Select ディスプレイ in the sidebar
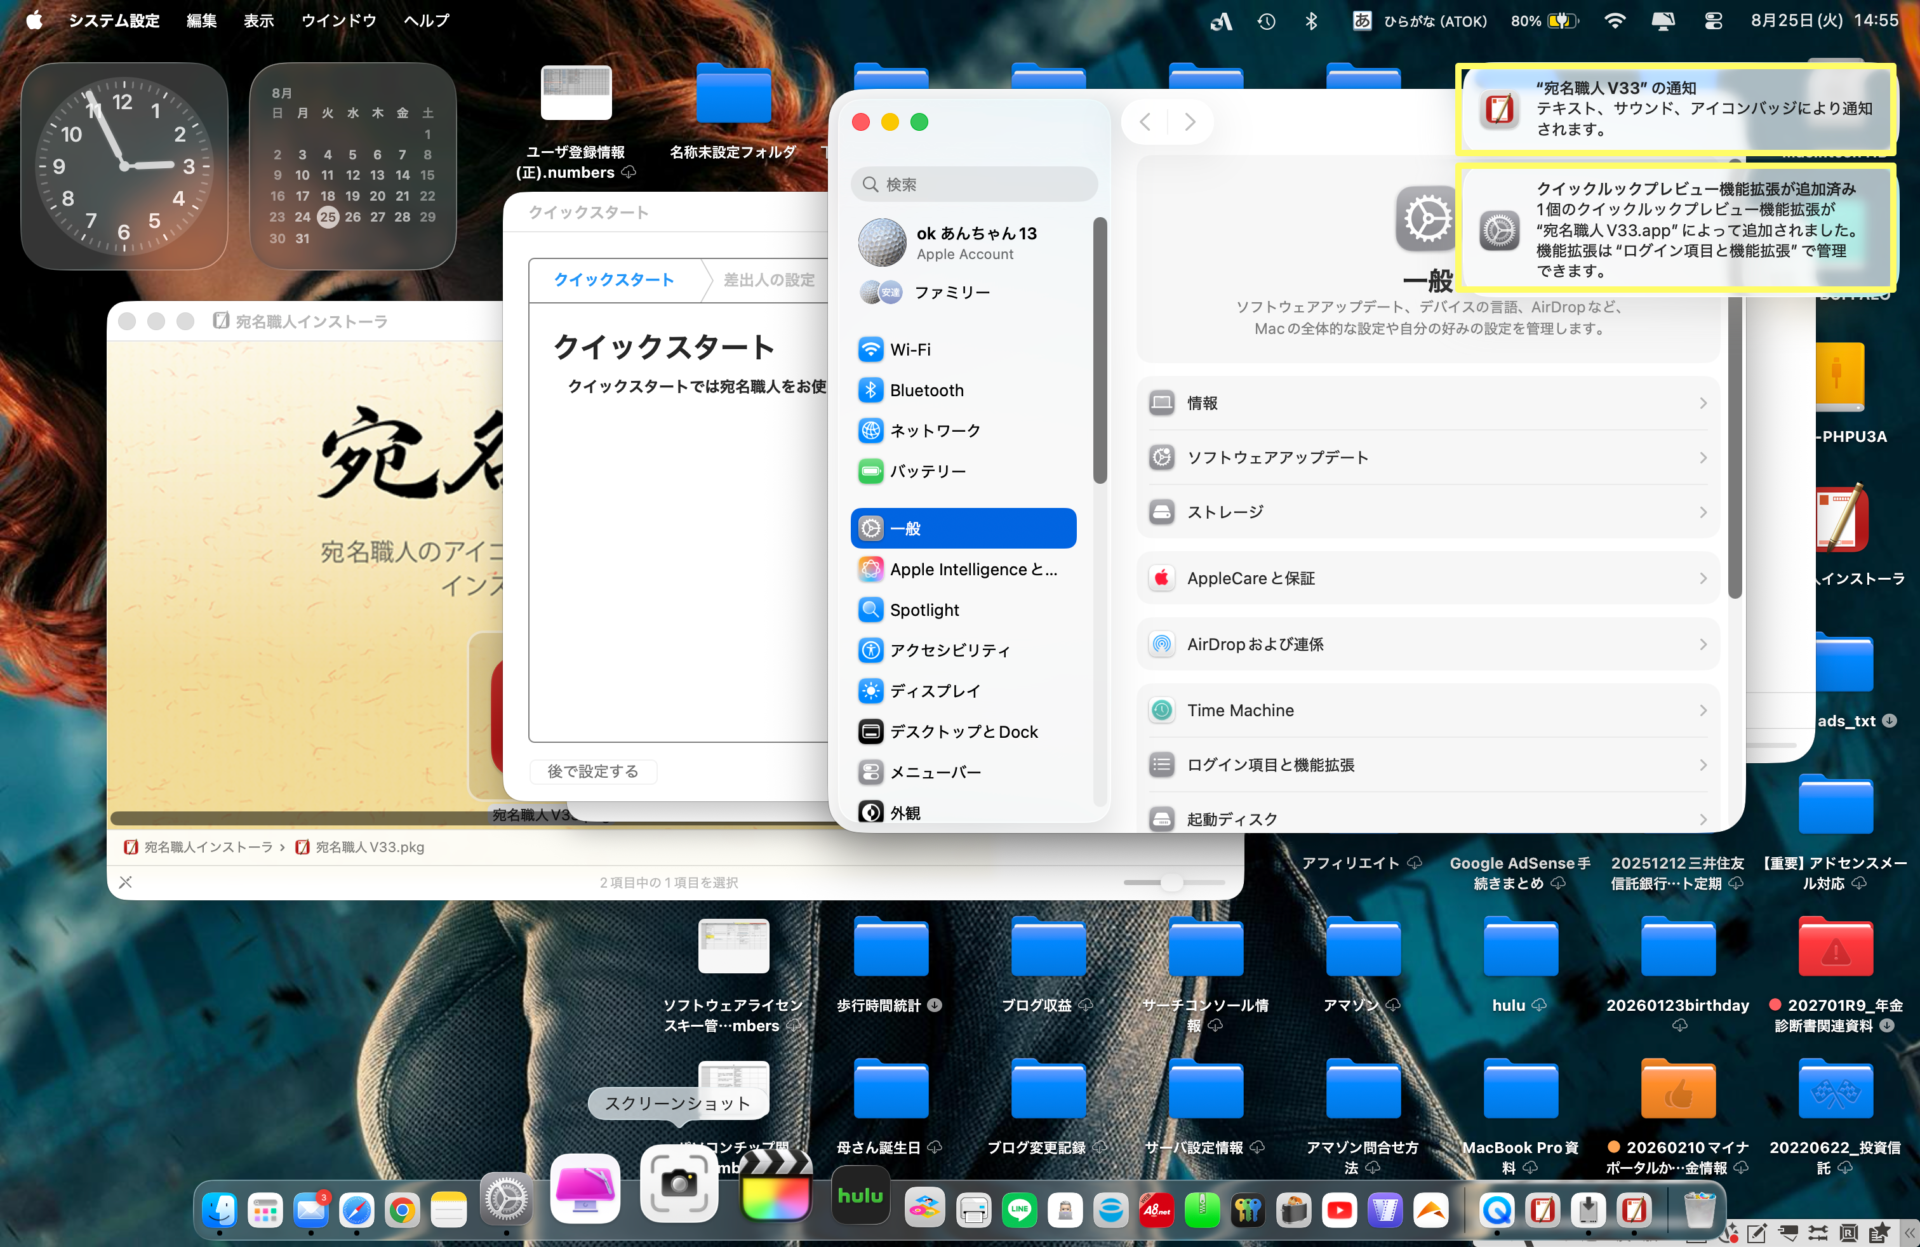 pos(963,691)
